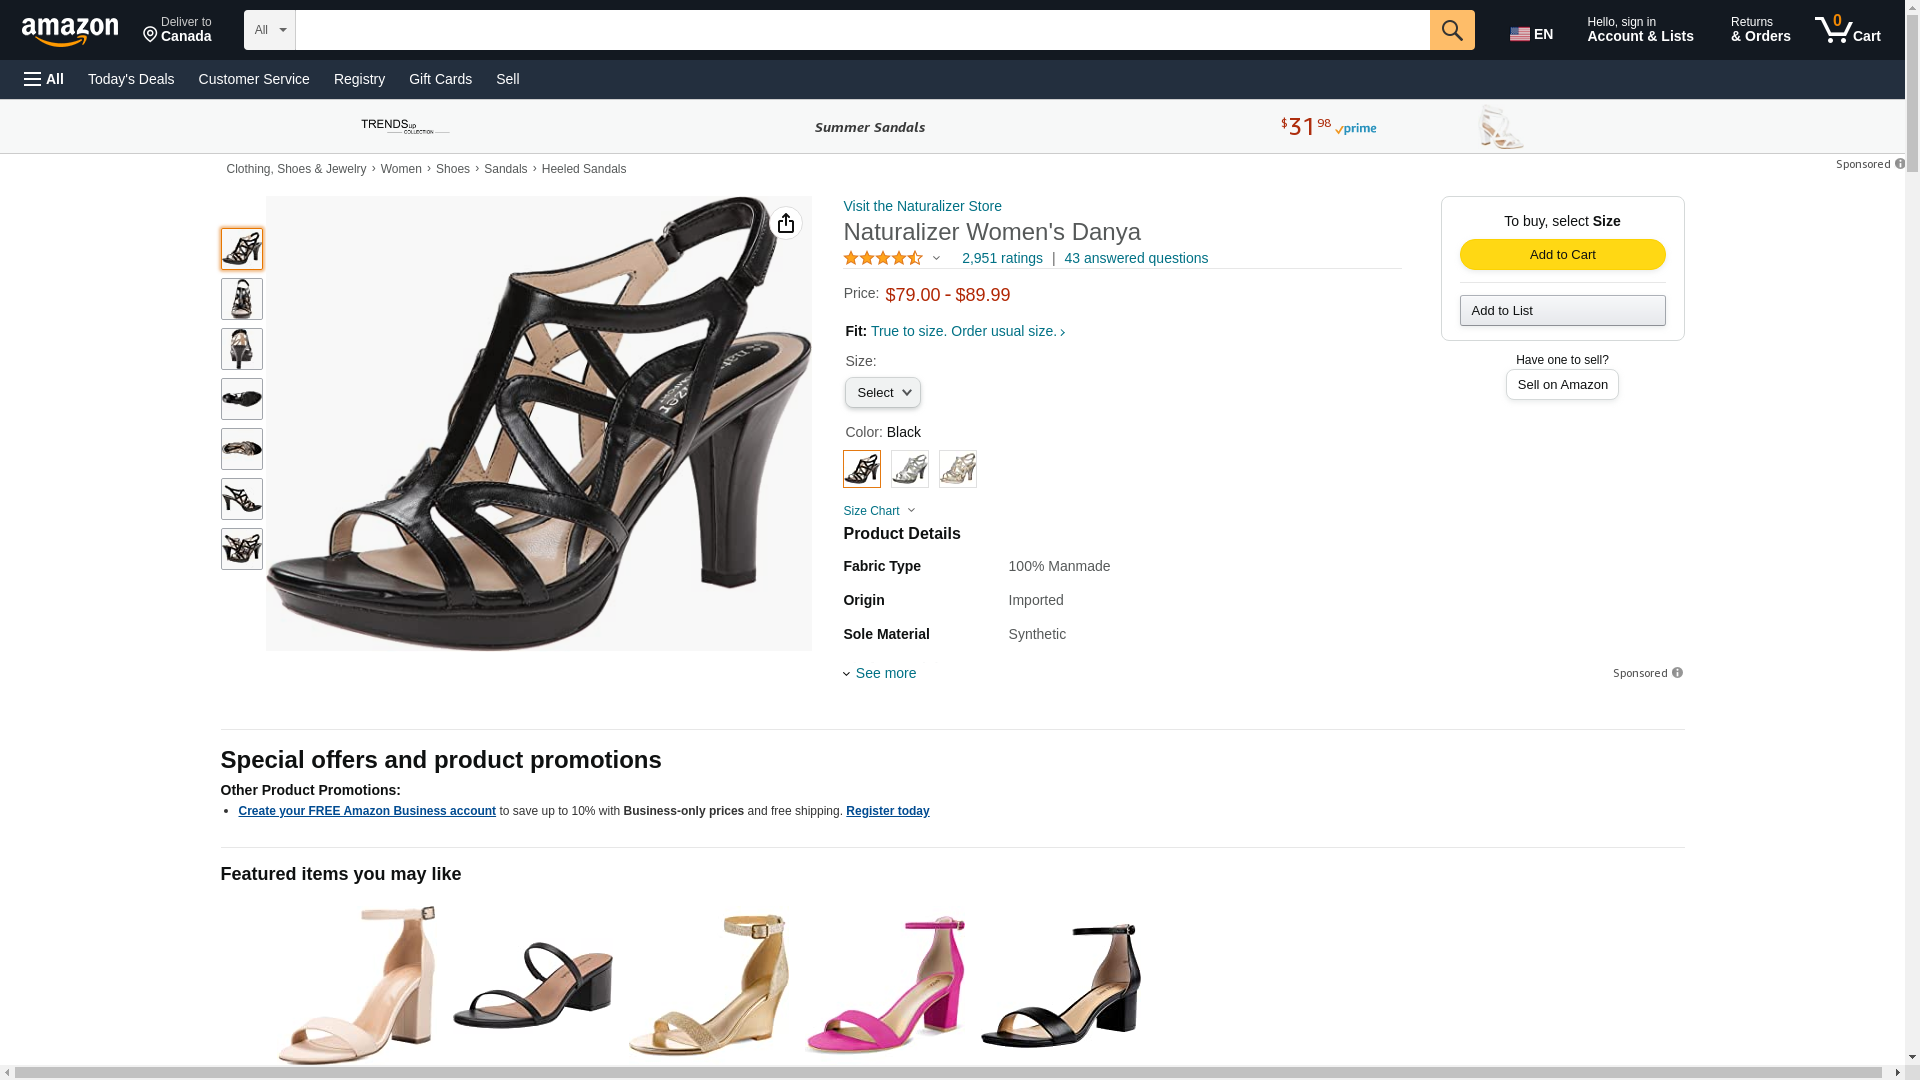Go to Gift Cards
Screen dimensions: 1920x1080
point(440,79)
